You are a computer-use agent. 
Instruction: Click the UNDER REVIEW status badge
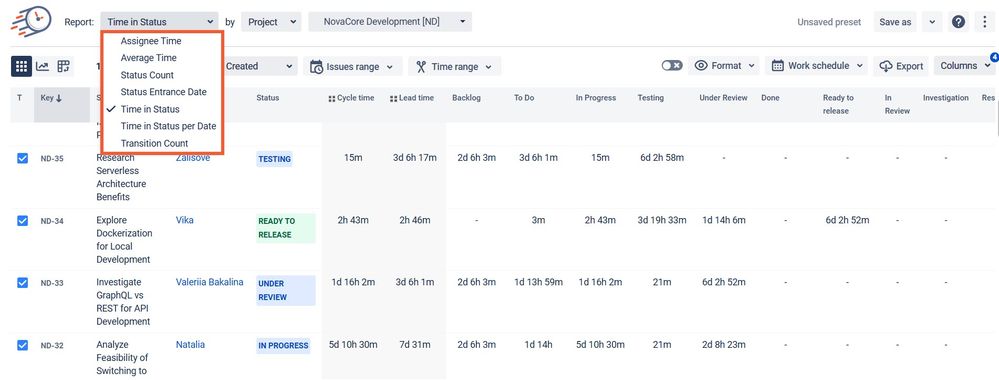pyautogui.click(x=285, y=290)
